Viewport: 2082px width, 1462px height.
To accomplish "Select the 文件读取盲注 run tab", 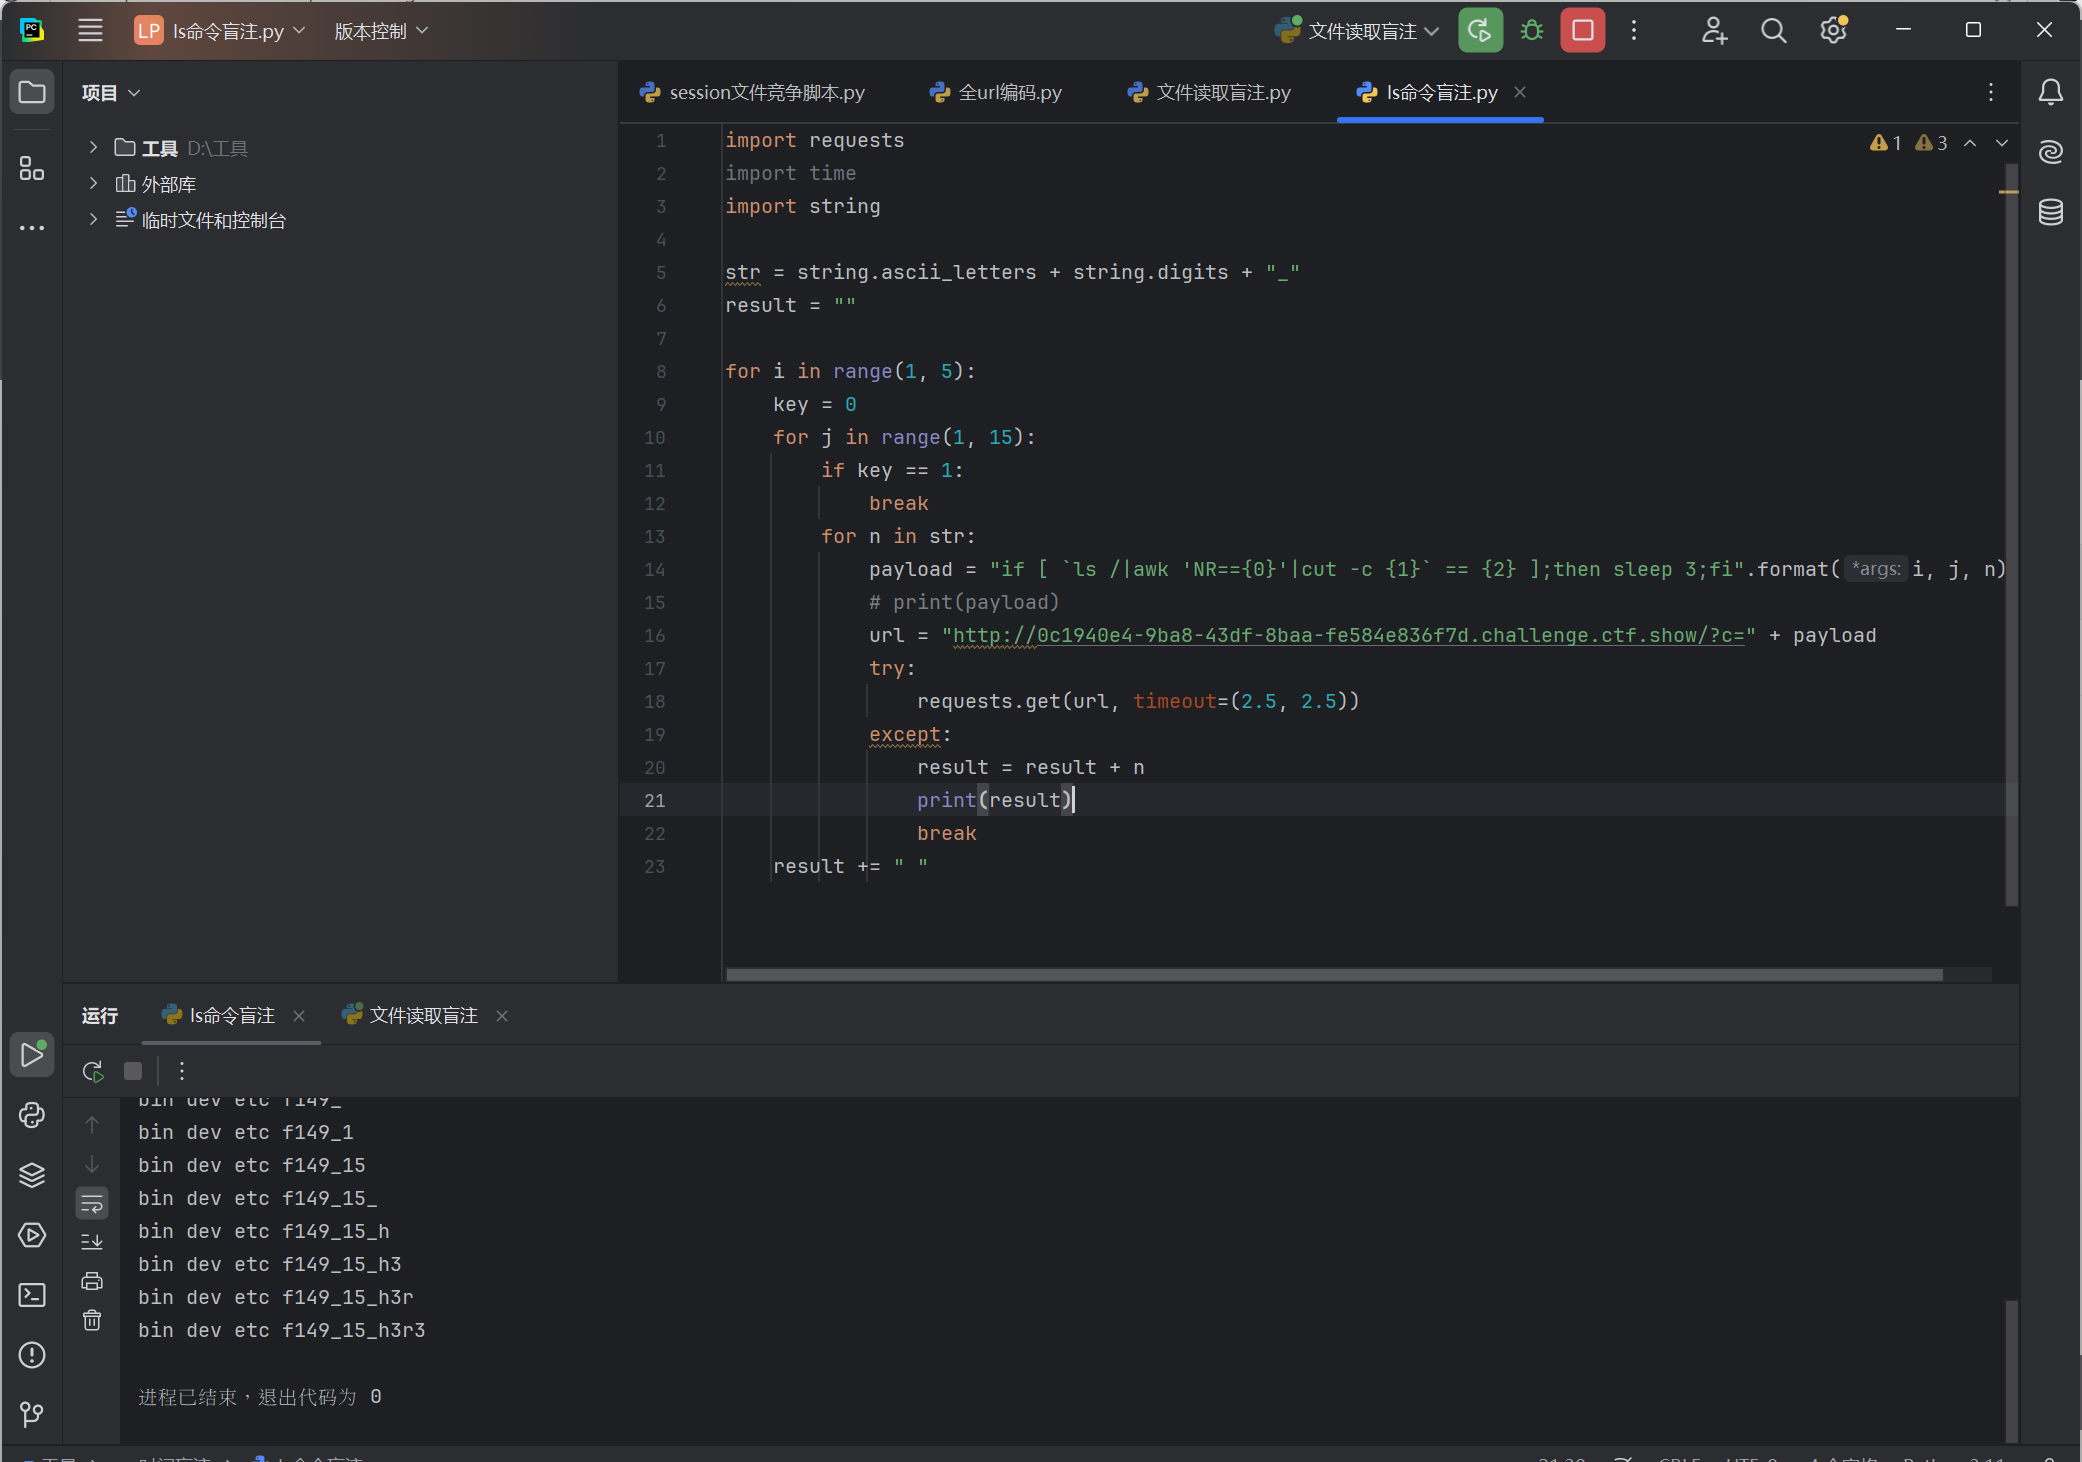I will [422, 1015].
